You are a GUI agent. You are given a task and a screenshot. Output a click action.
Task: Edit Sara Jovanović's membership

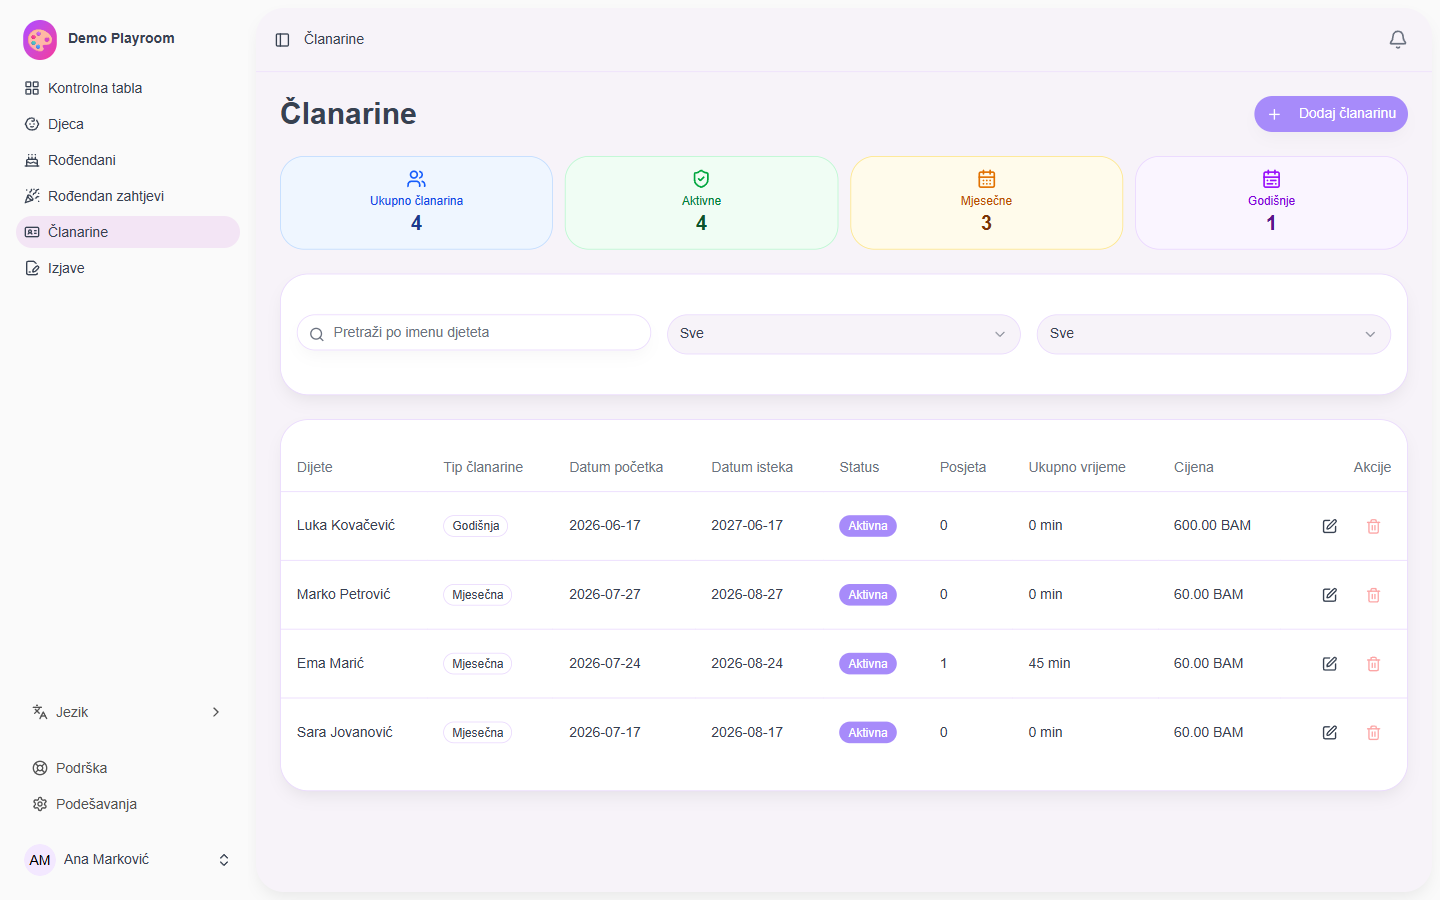point(1330,733)
